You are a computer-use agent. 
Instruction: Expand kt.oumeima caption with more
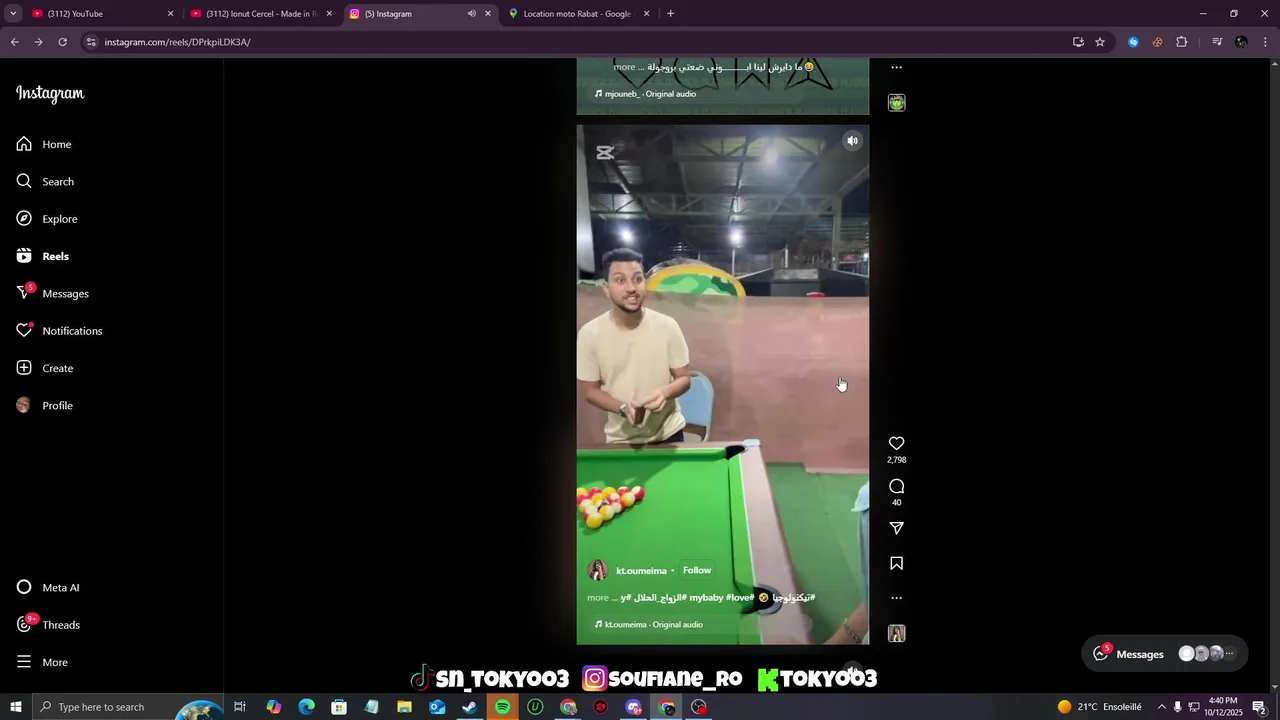[x=597, y=598]
